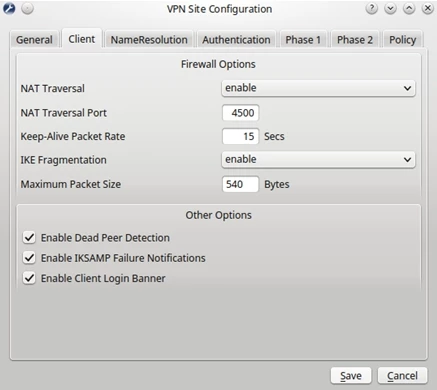This screenshot has height=390, width=437.
Task: Click the Maximum Packet Size field
Action: (x=240, y=184)
